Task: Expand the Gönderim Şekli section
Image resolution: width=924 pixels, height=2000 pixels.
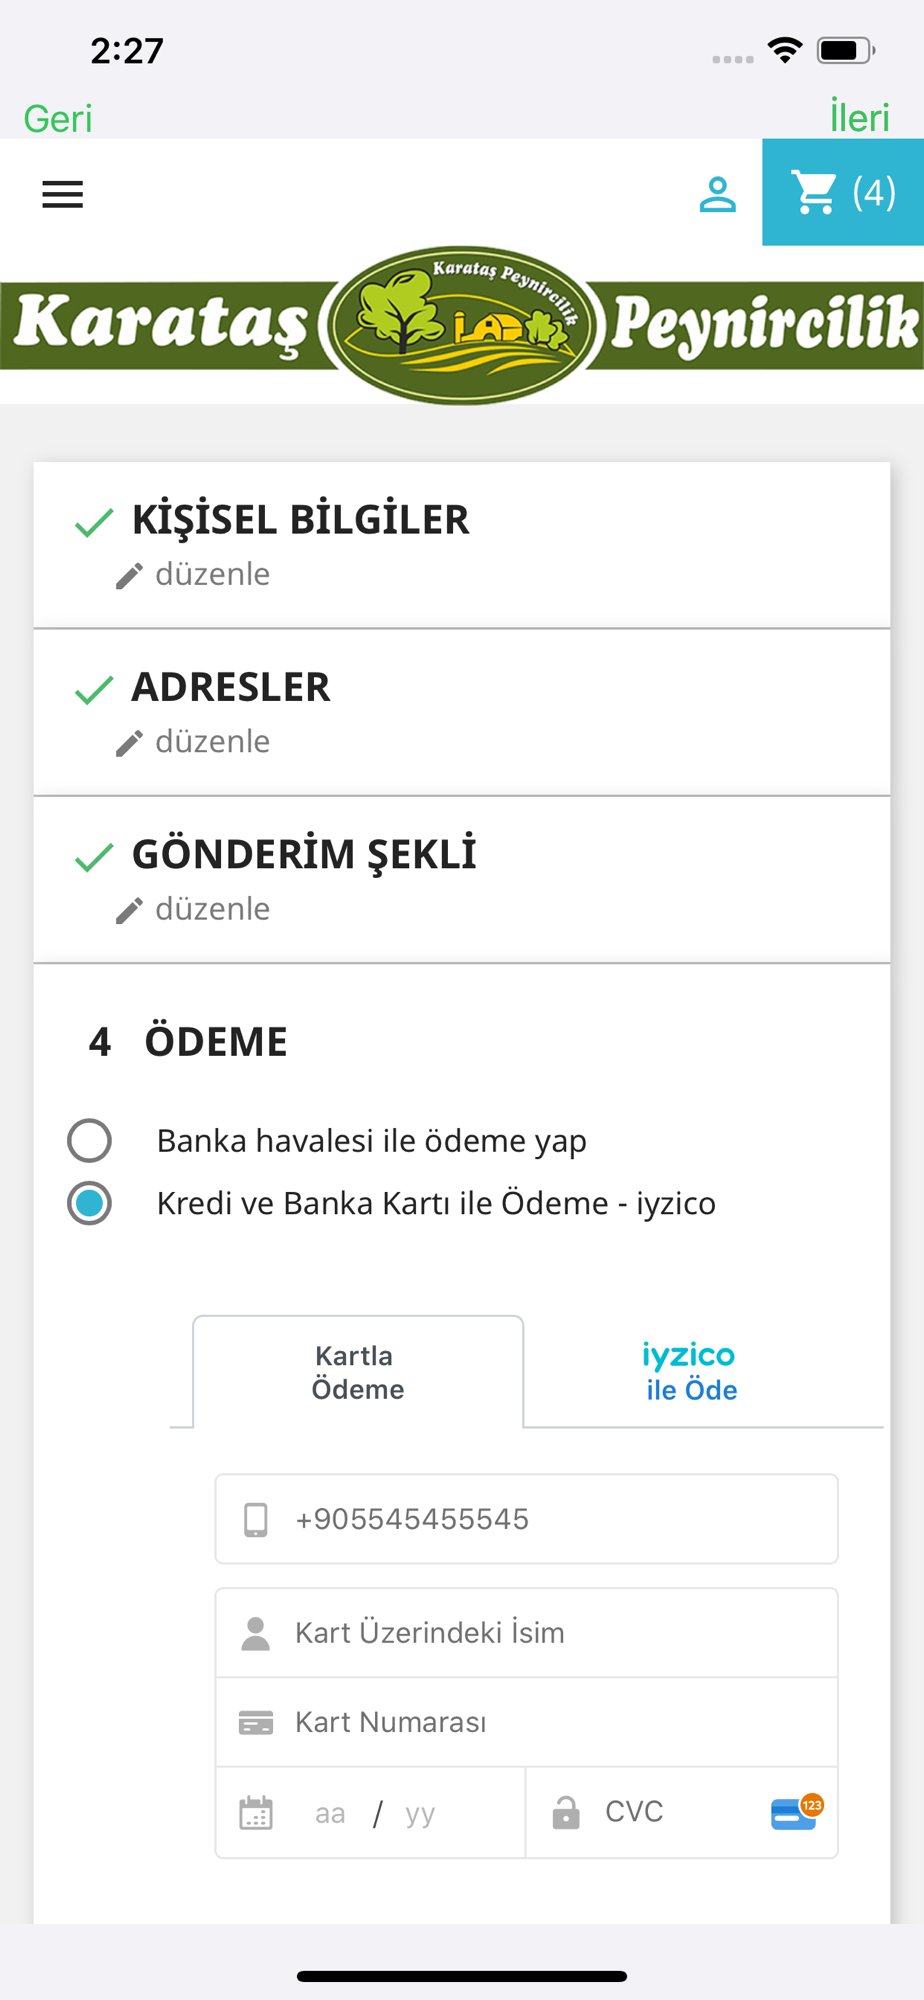Action: coord(304,854)
